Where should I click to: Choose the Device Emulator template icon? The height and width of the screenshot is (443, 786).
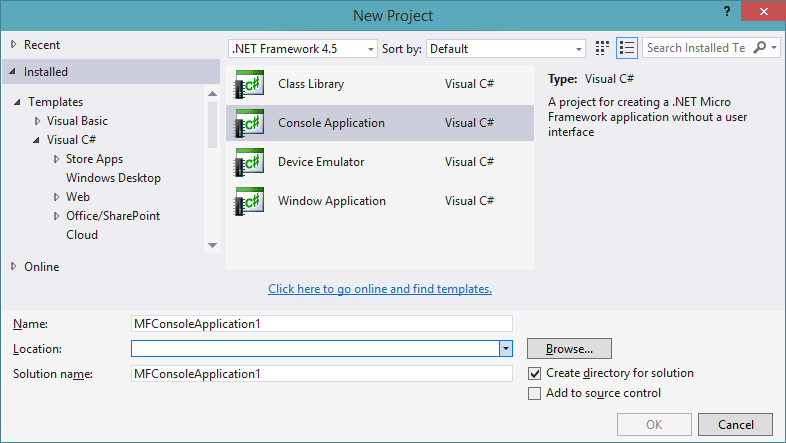[249, 162]
